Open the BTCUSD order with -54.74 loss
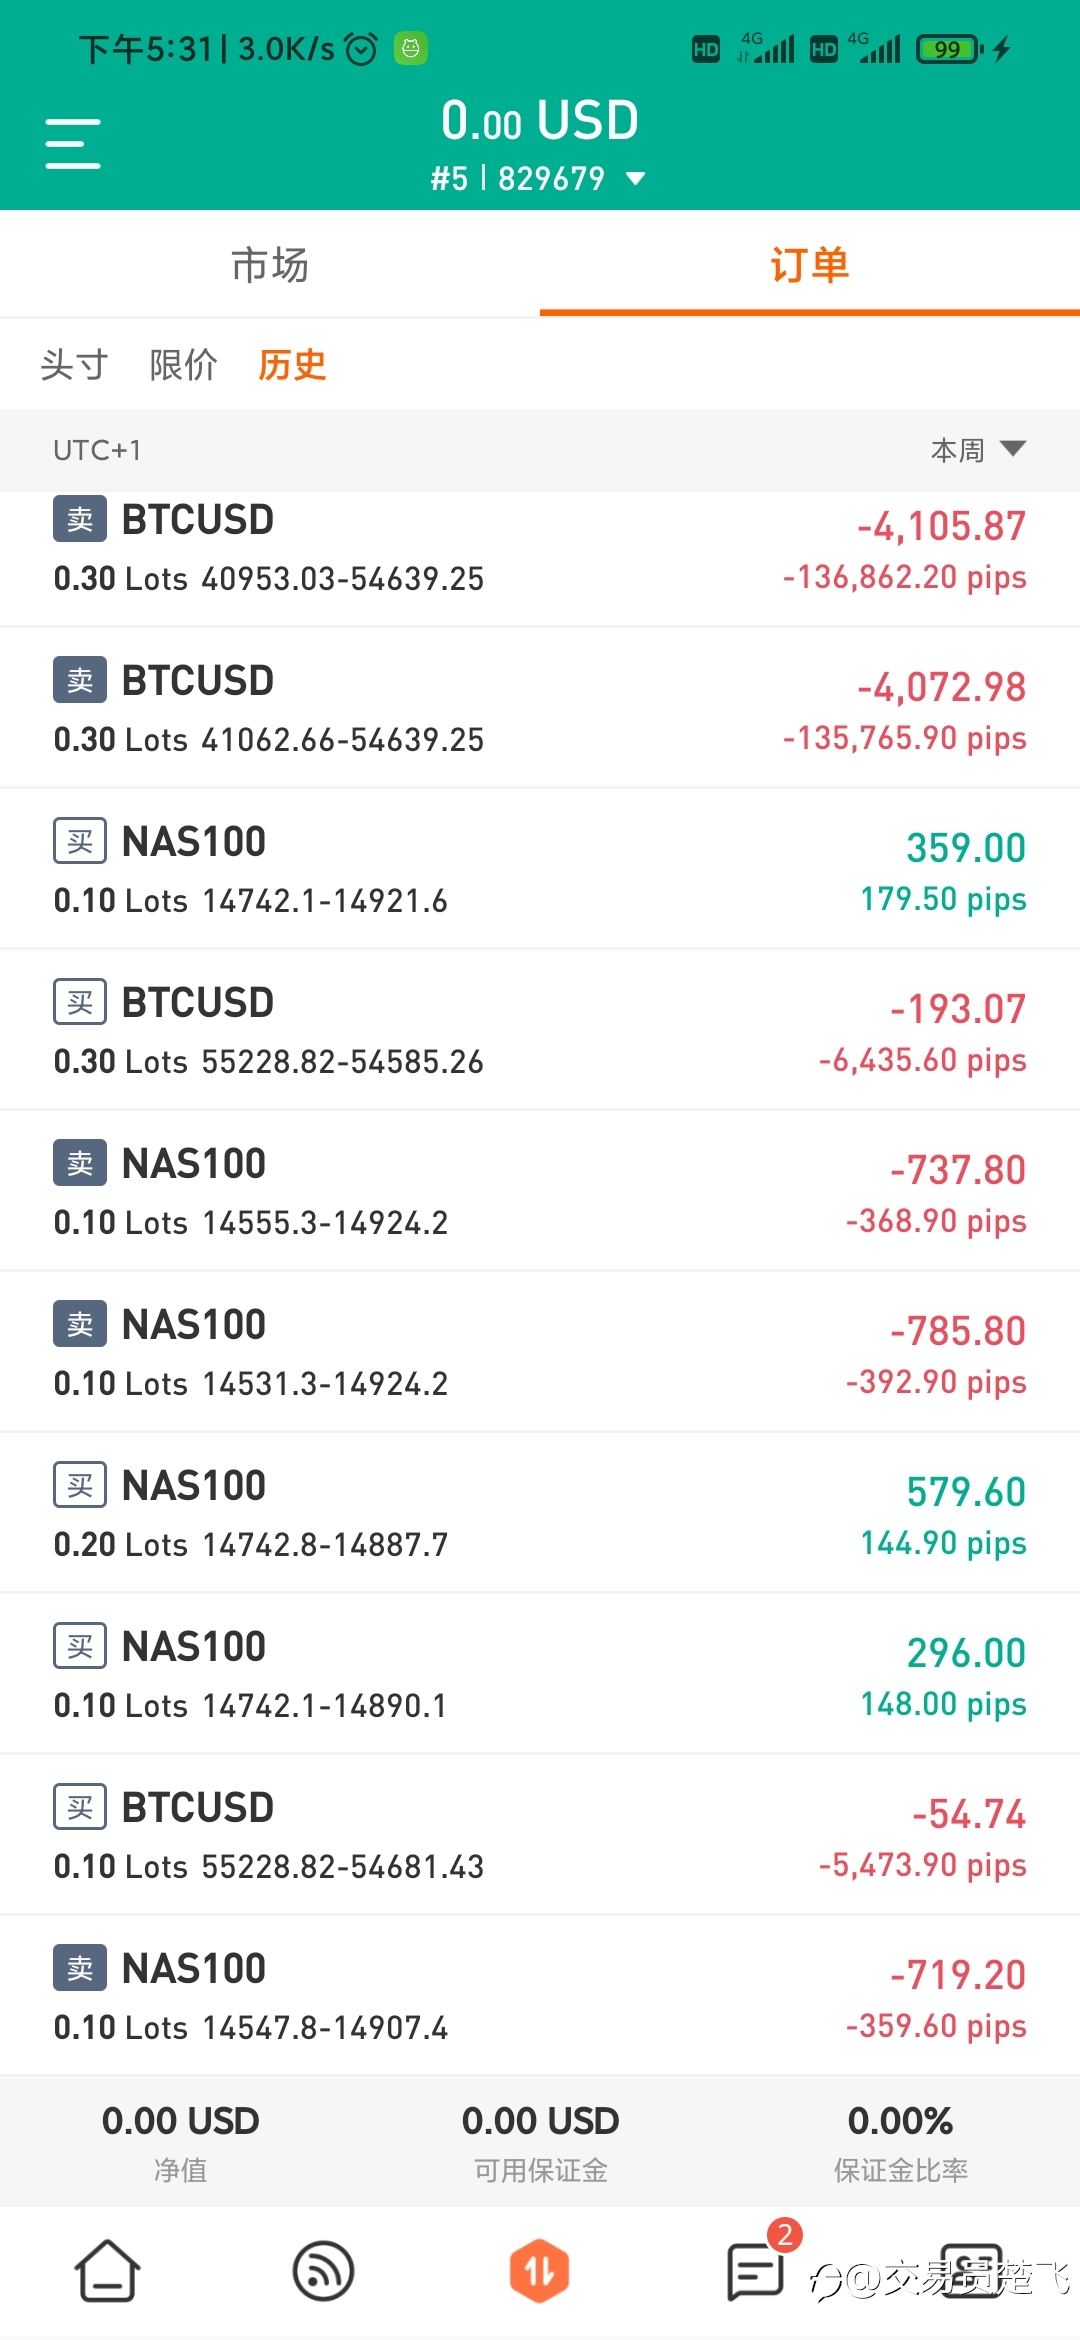This screenshot has height=2340, width=1080. point(540,1836)
